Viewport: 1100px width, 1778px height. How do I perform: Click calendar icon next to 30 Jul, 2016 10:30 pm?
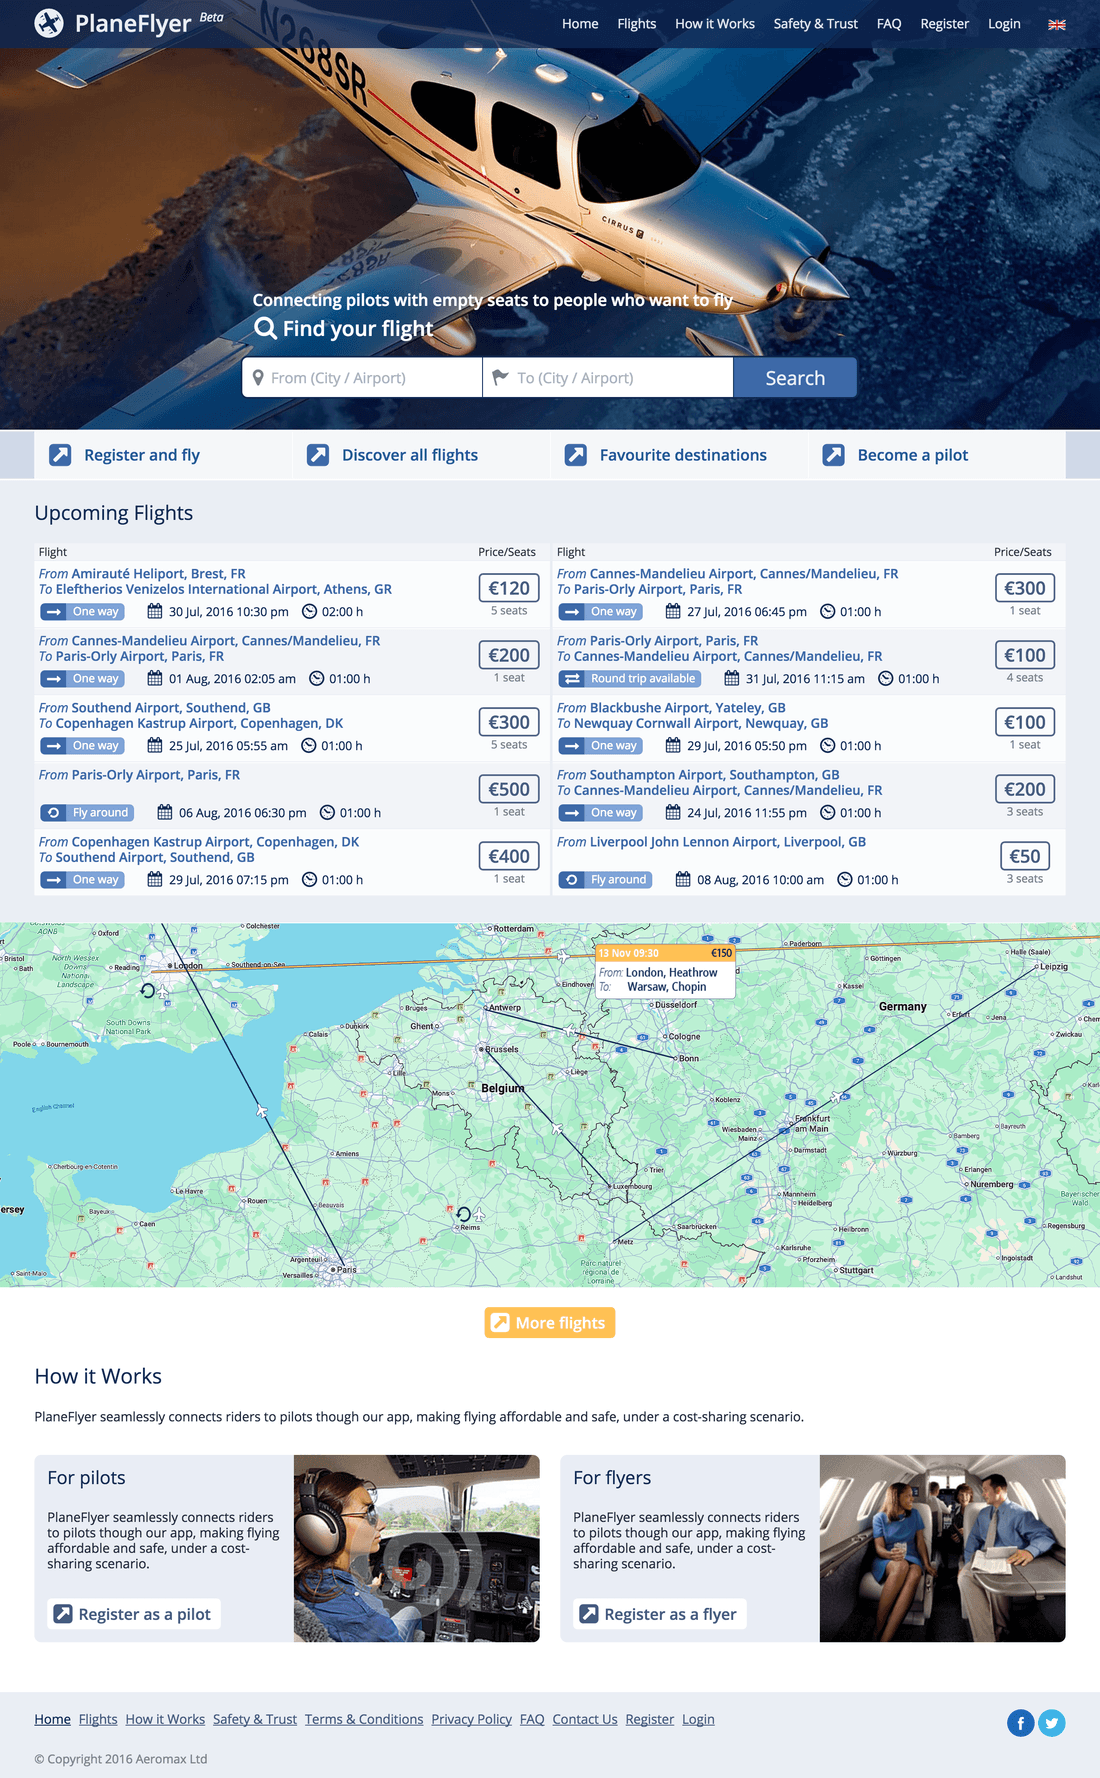(x=155, y=611)
